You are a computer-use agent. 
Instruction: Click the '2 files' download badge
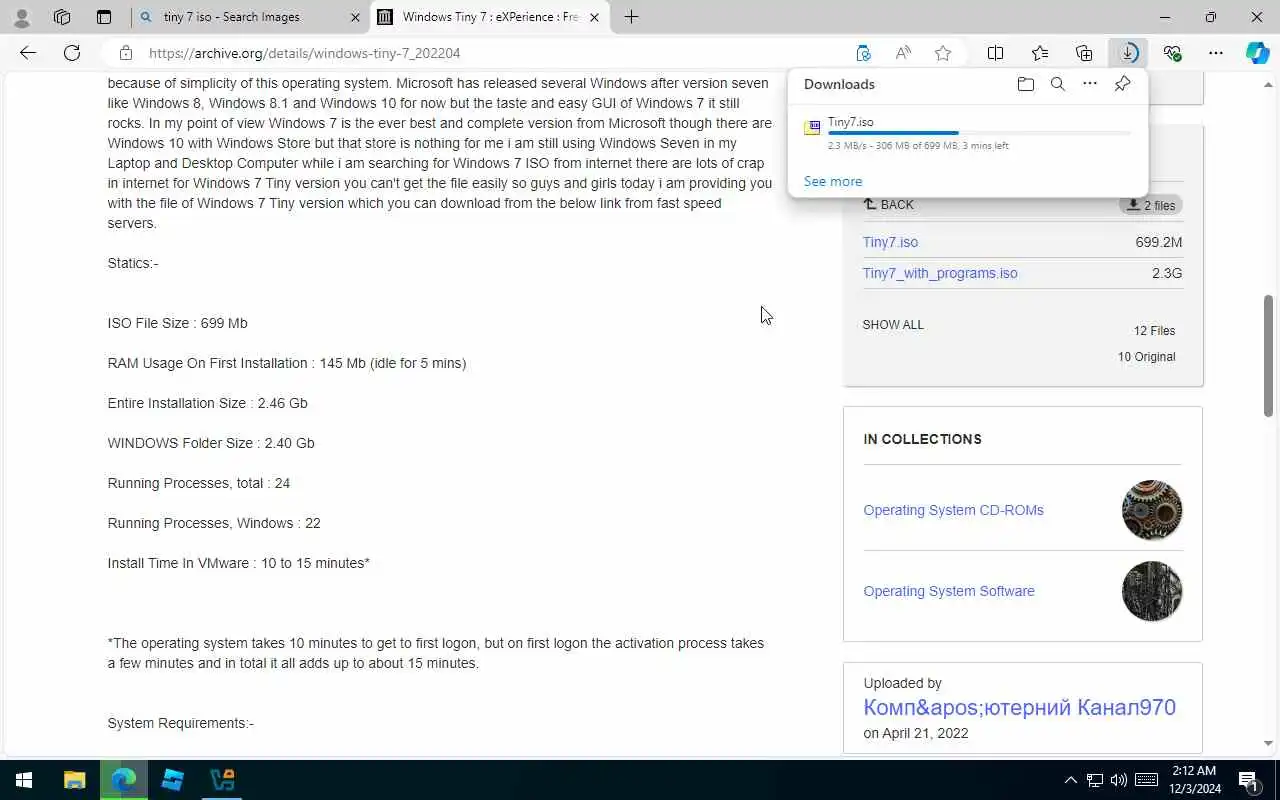click(1151, 205)
